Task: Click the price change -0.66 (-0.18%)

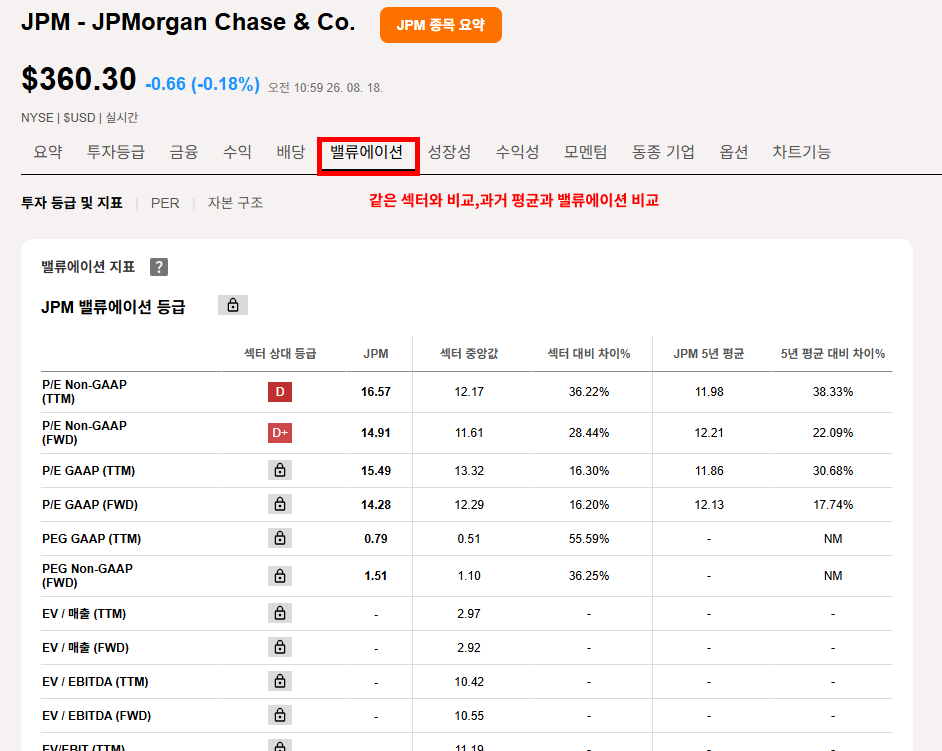Action: coord(202,84)
